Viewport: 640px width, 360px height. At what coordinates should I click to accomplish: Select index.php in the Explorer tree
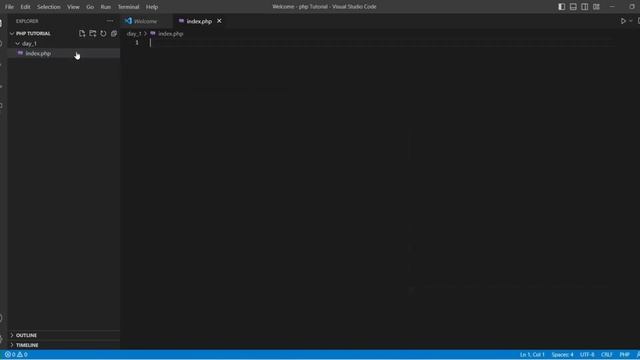[x=64, y=53]
